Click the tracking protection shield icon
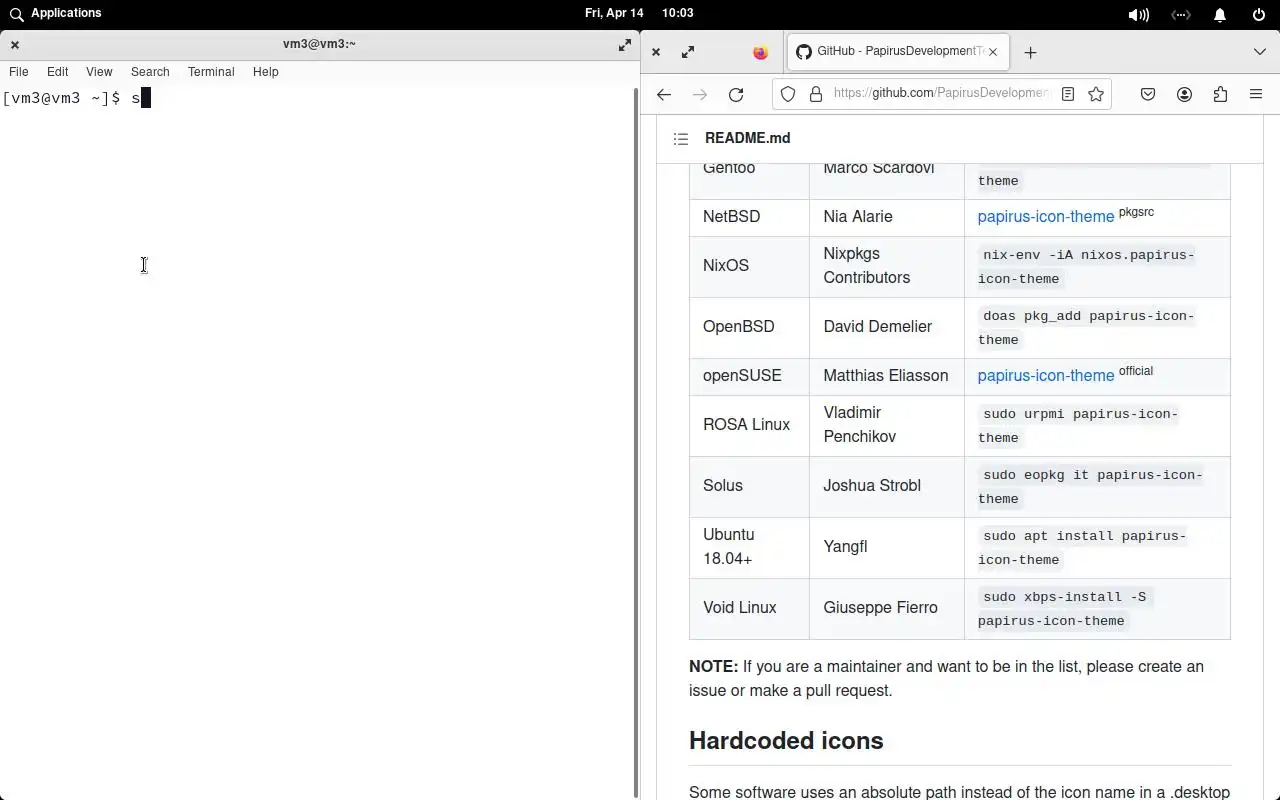 [788, 94]
